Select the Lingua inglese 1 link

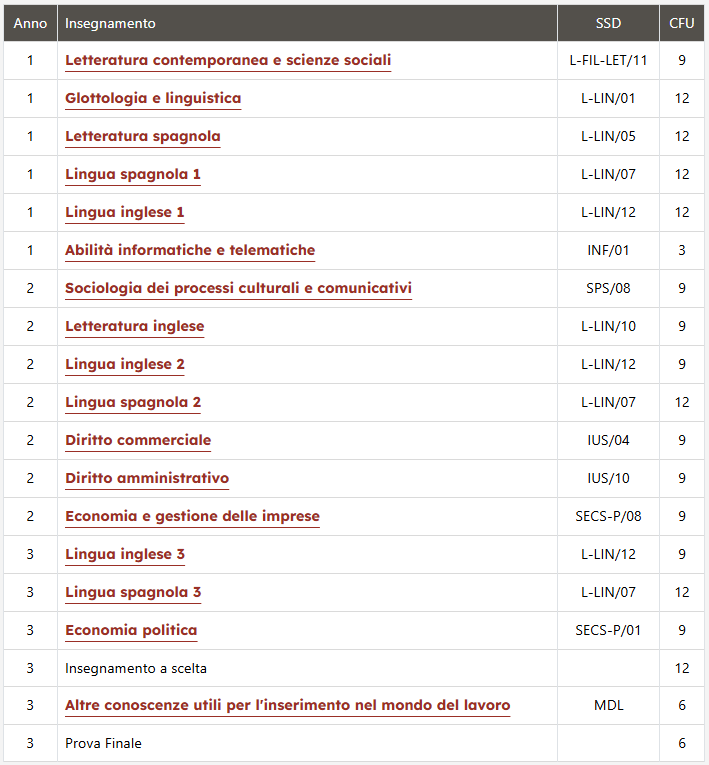pyautogui.click(x=124, y=212)
